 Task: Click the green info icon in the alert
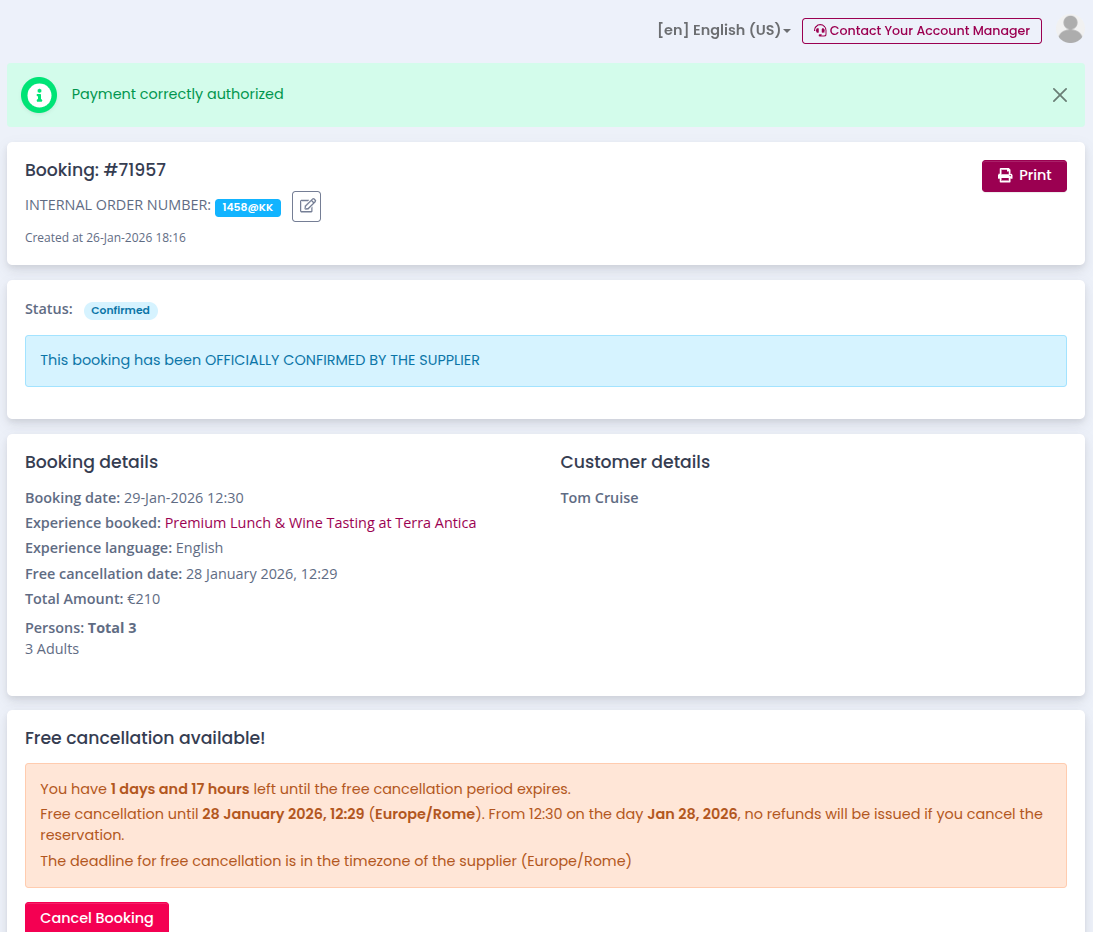point(39,95)
